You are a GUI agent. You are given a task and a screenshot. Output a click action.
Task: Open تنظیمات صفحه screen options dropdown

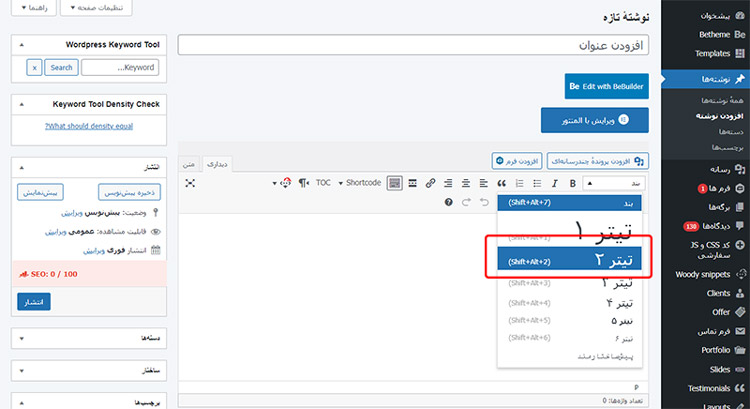pyautogui.click(x=96, y=8)
